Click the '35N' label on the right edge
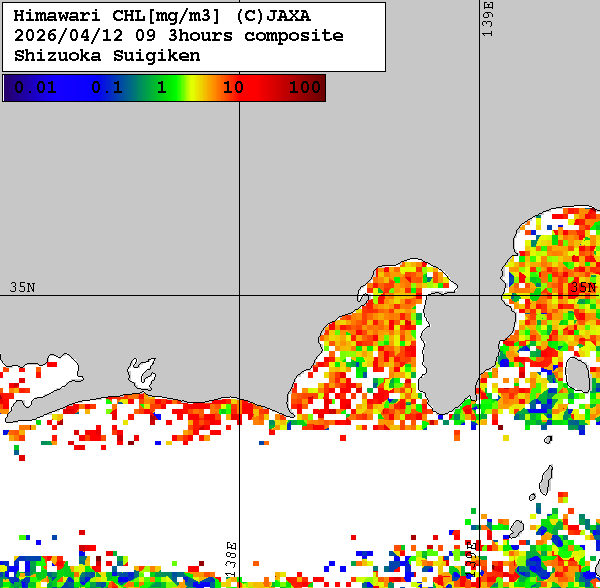Screen dimensions: 600x588 (582, 287)
